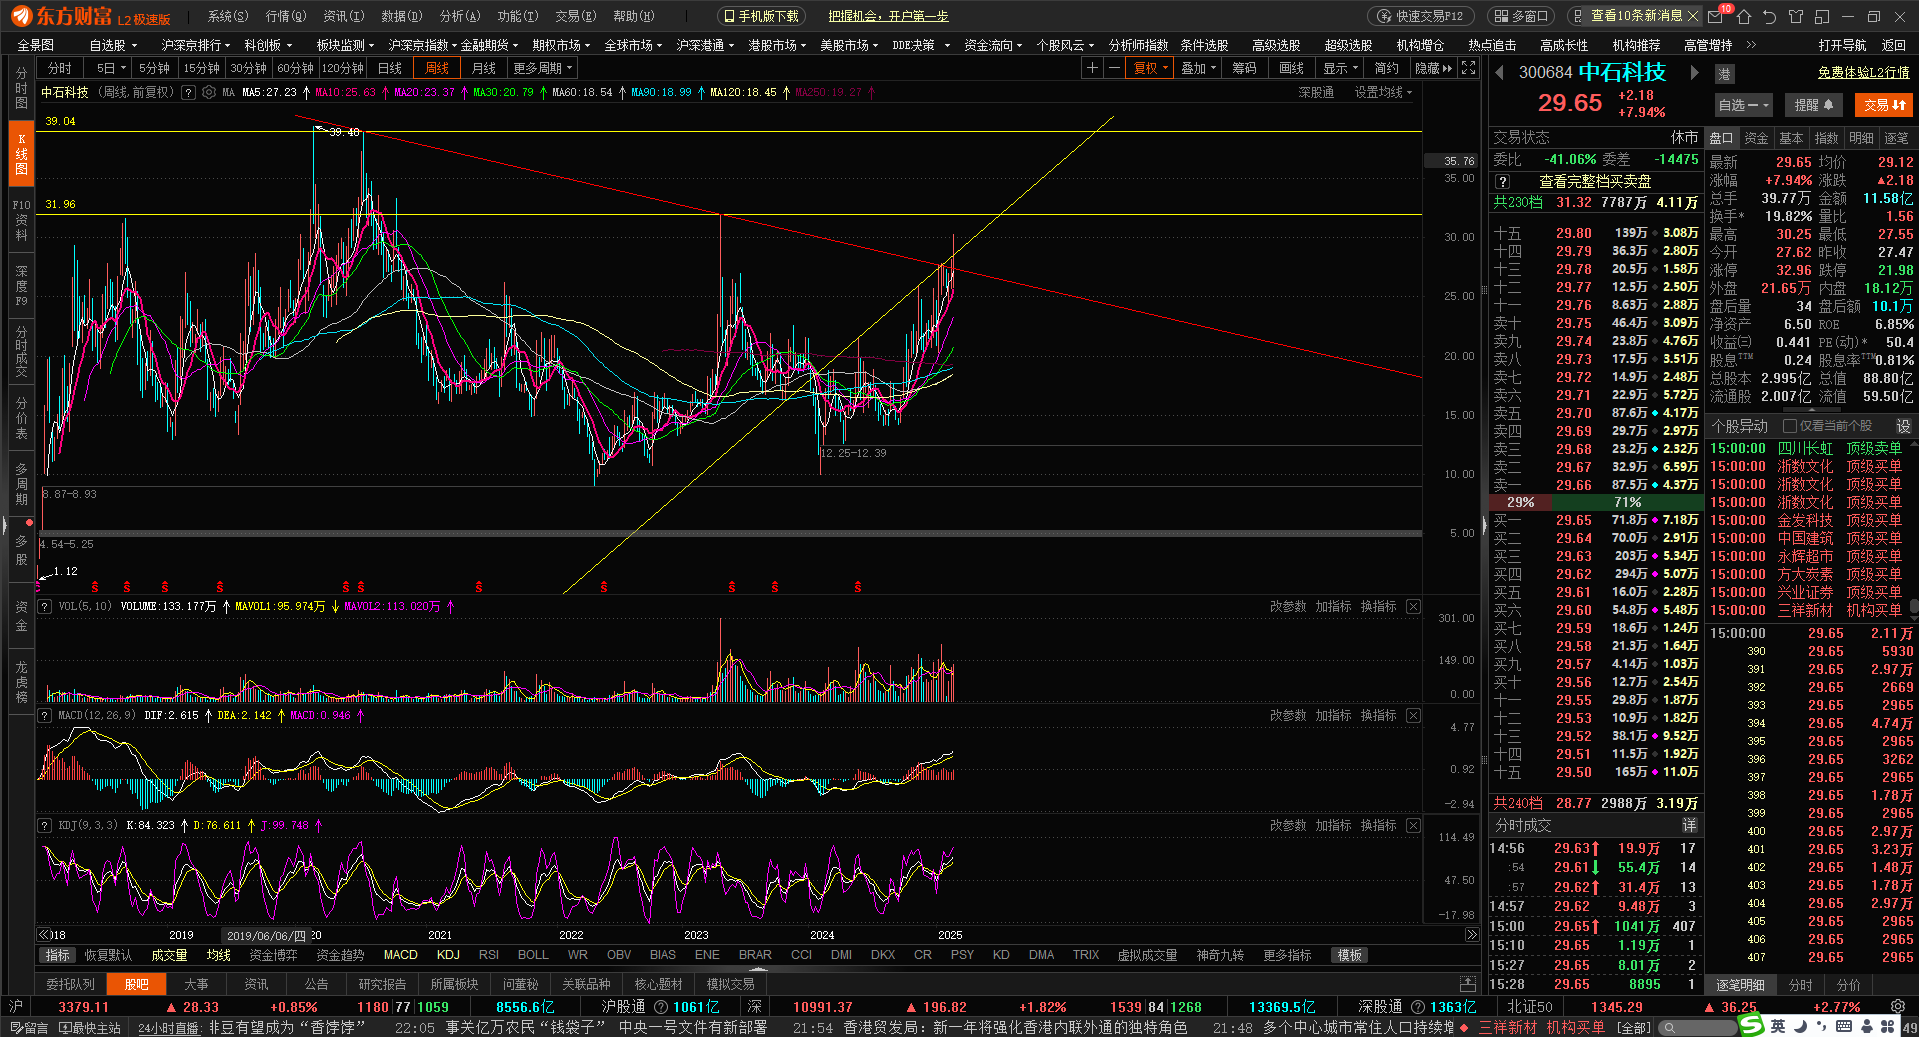Click 提醒 alert button
Viewport: 1919px width, 1037px height.
[1814, 105]
